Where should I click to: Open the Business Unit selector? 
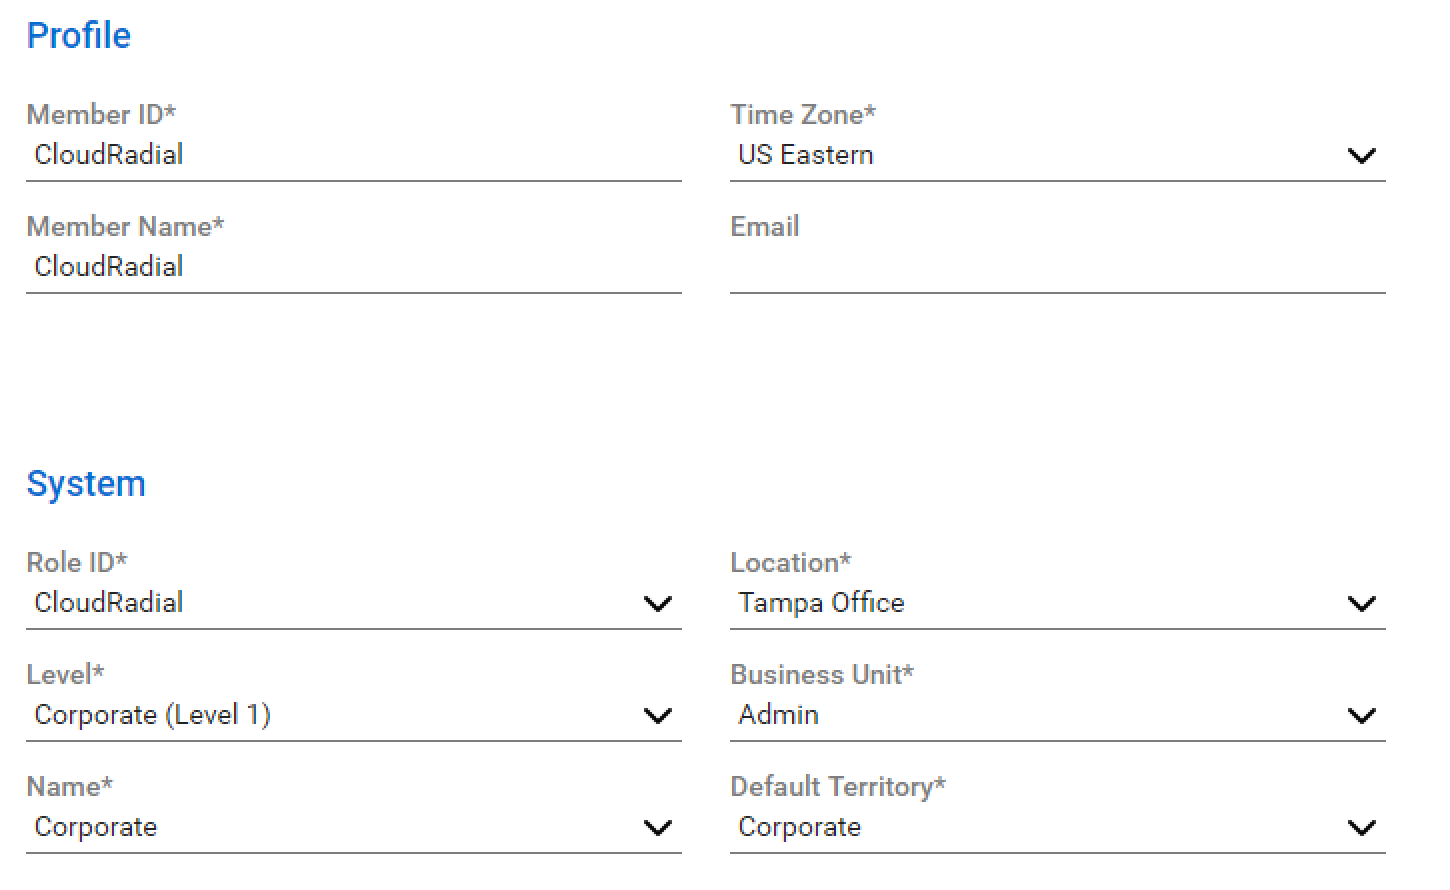pyautogui.click(x=1361, y=715)
